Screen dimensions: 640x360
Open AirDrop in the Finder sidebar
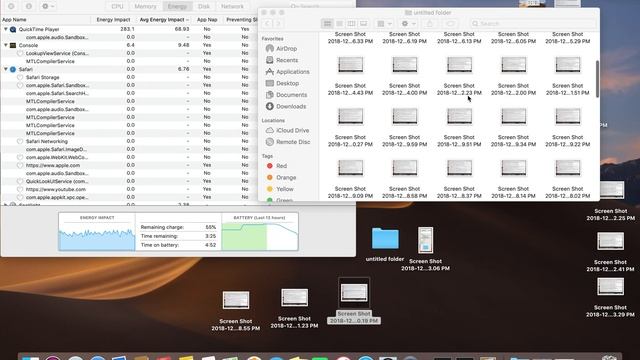tap(287, 49)
